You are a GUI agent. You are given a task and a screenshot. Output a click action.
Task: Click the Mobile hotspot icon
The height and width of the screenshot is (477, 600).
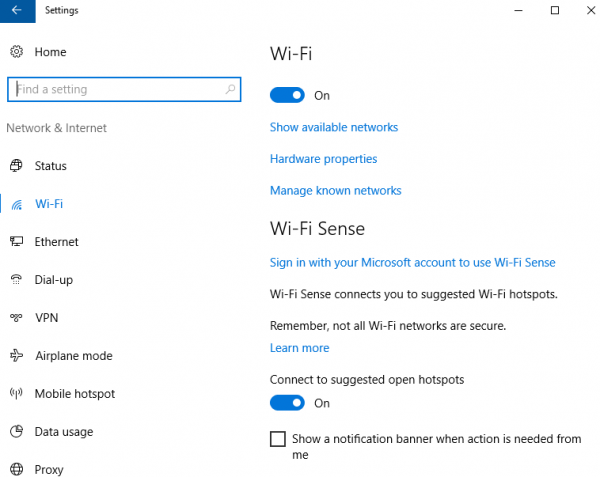click(16, 394)
